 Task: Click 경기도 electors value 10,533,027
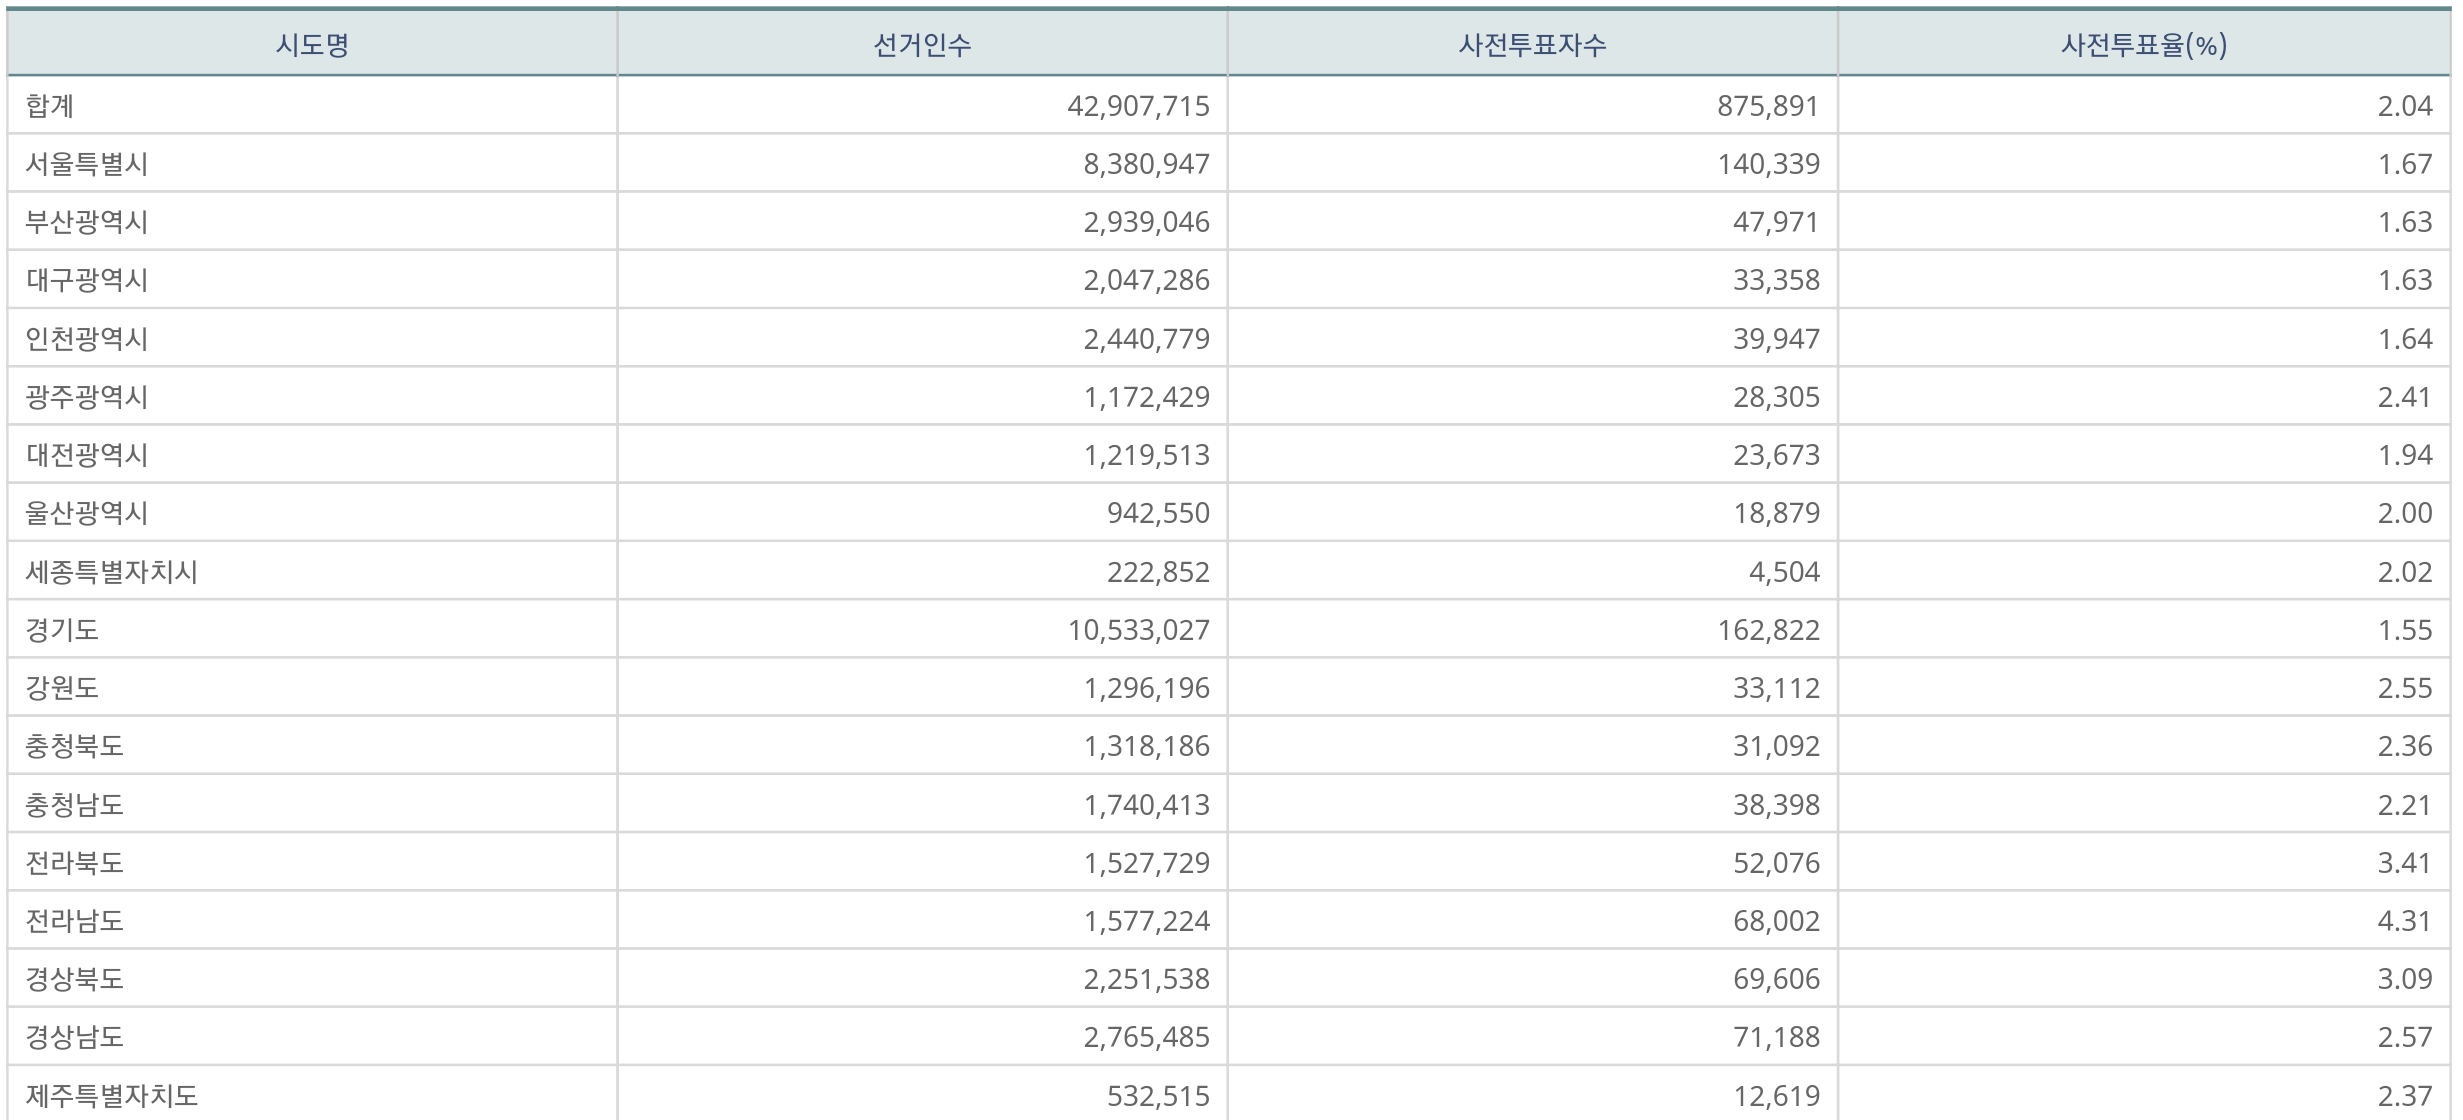(x=1138, y=629)
